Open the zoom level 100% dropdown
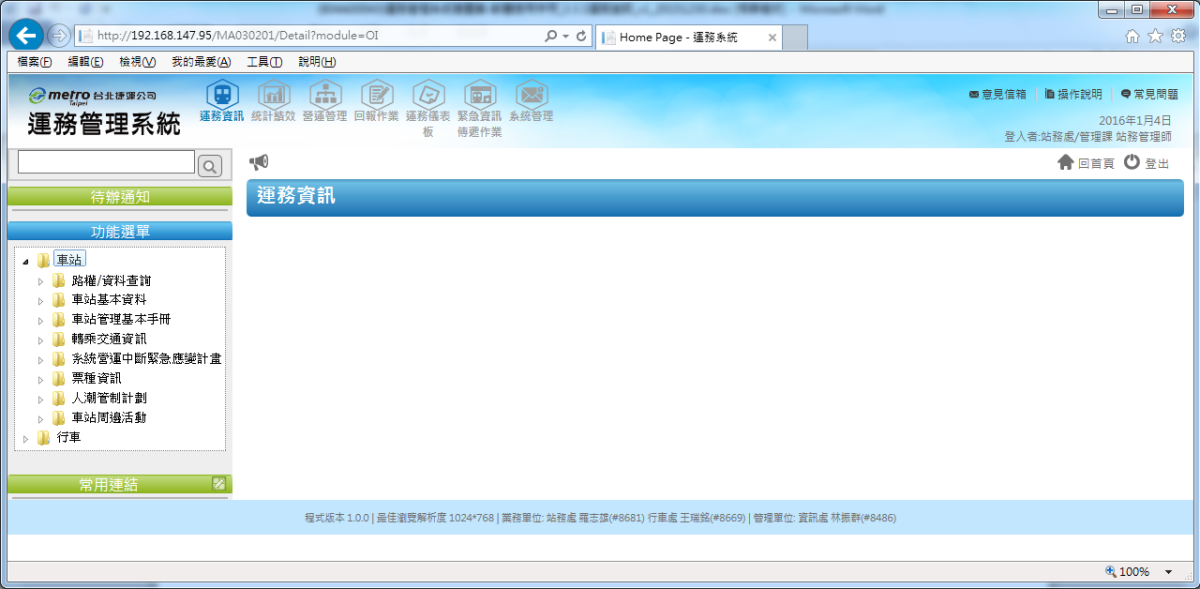Image resolution: width=1200 pixels, height=589 pixels. click(x=1168, y=572)
